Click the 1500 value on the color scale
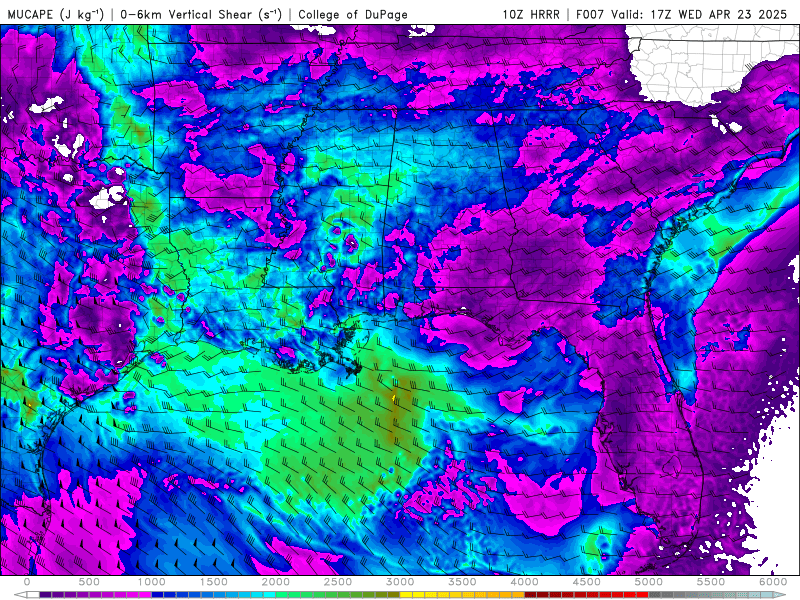The width and height of the screenshot is (800, 600). click(x=214, y=582)
